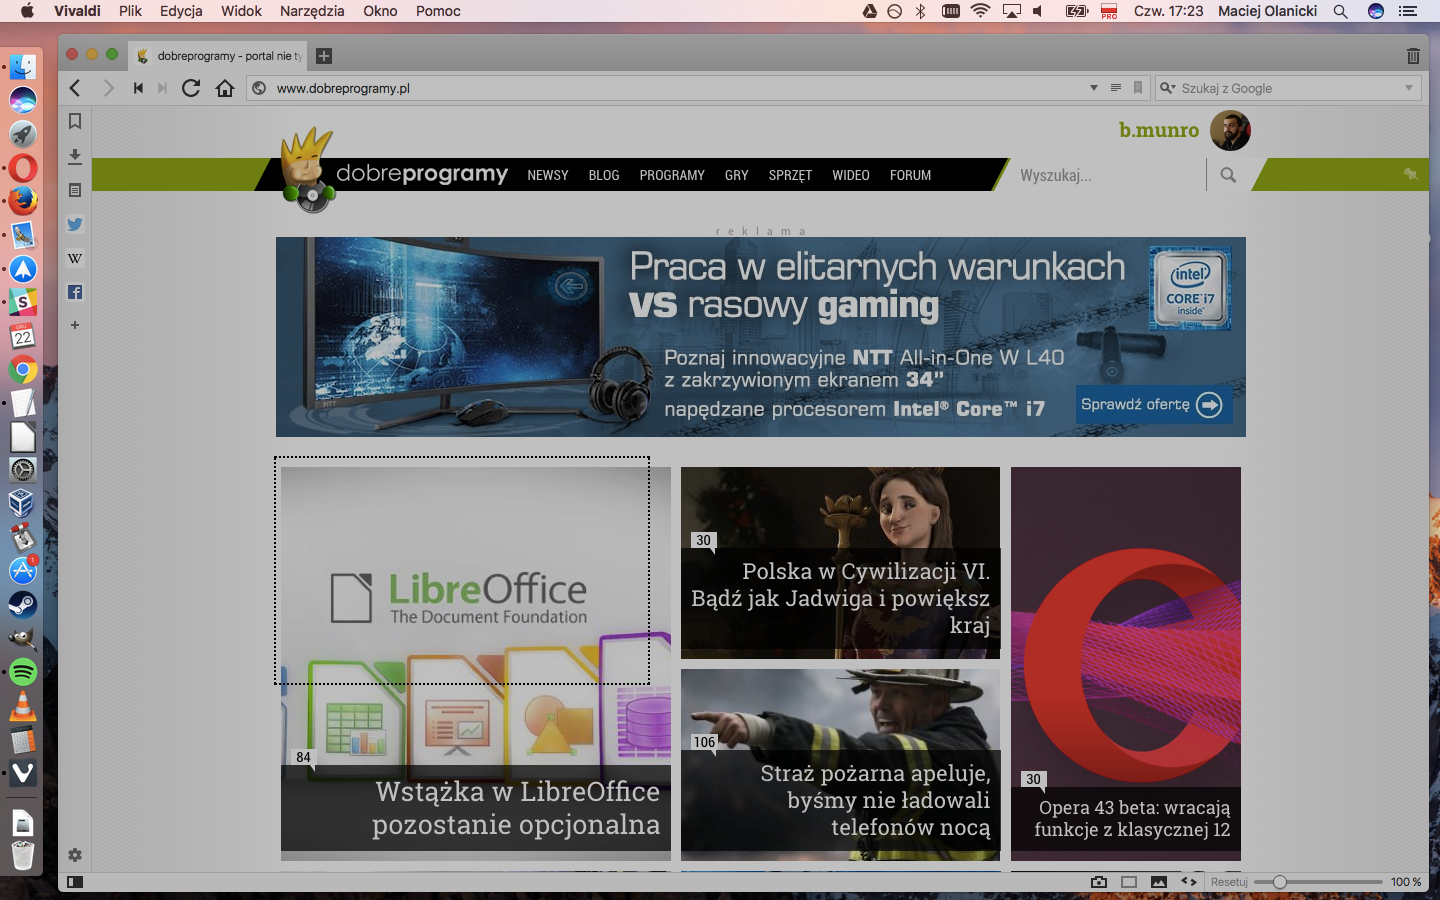The image size is (1440, 900).
Task: Open the Pomoc menu
Action: pyautogui.click(x=438, y=11)
